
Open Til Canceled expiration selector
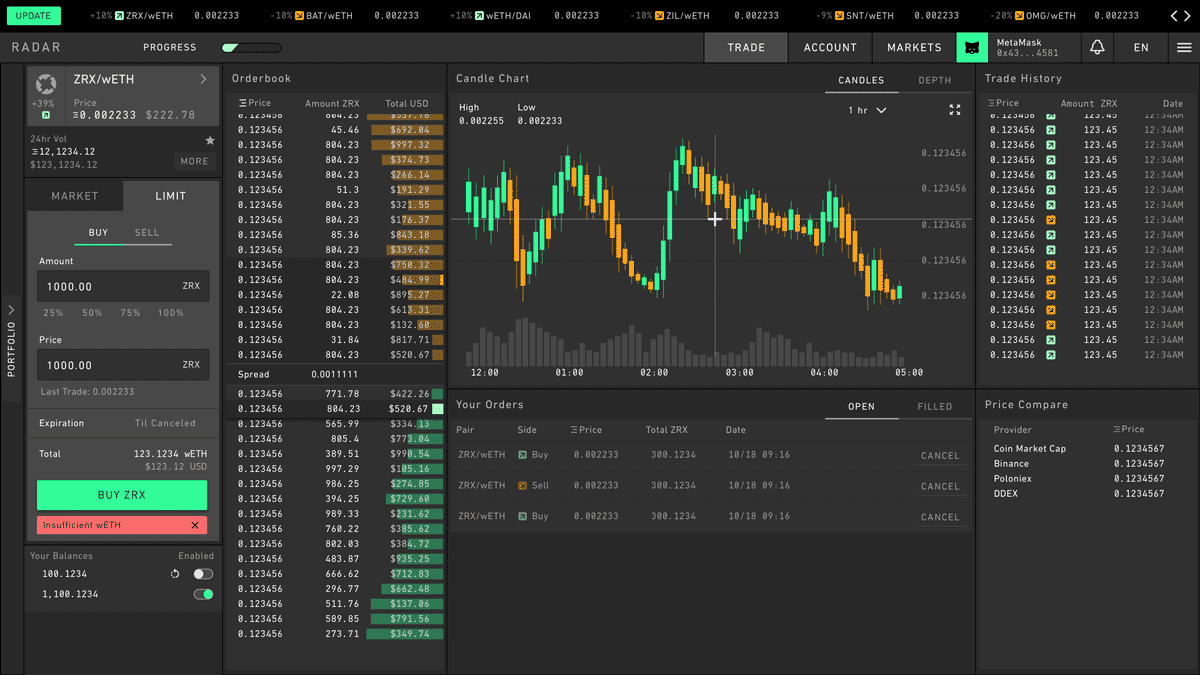click(166, 423)
